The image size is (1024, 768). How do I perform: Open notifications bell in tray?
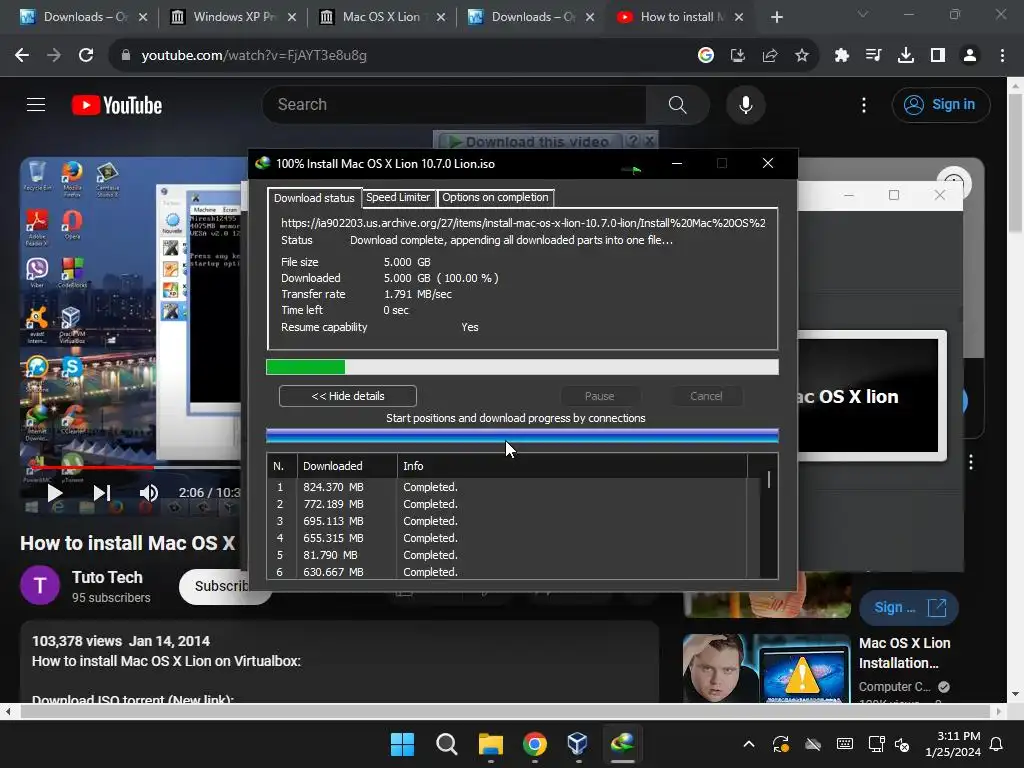tap(997, 744)
